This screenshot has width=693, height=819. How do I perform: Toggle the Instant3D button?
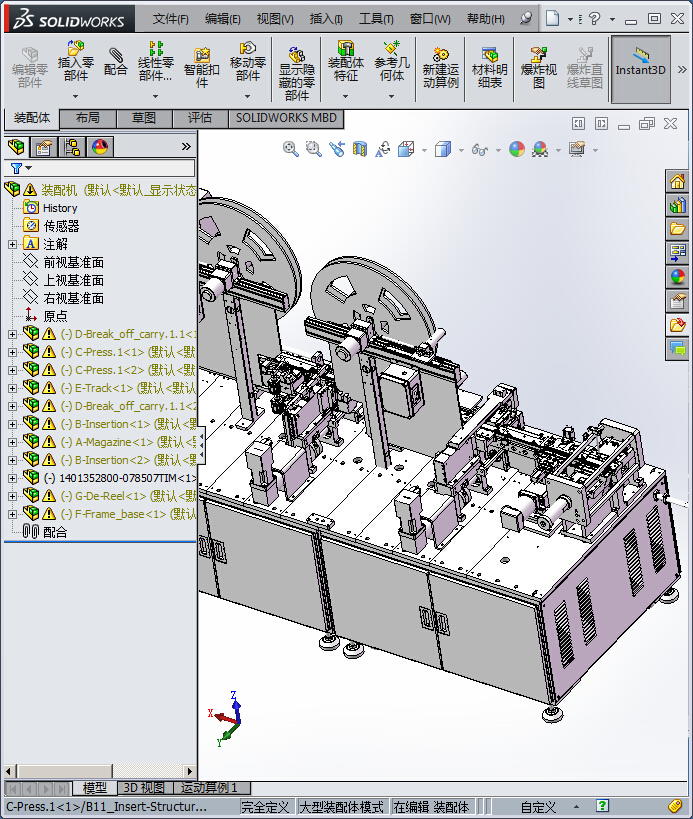641,69
